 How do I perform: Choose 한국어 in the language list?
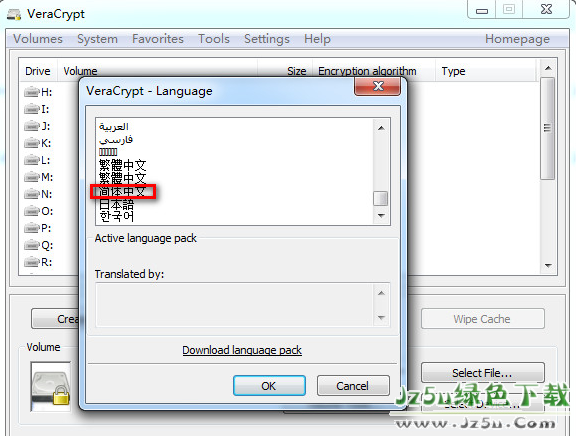pyautogui.click(x=116, y=216)
